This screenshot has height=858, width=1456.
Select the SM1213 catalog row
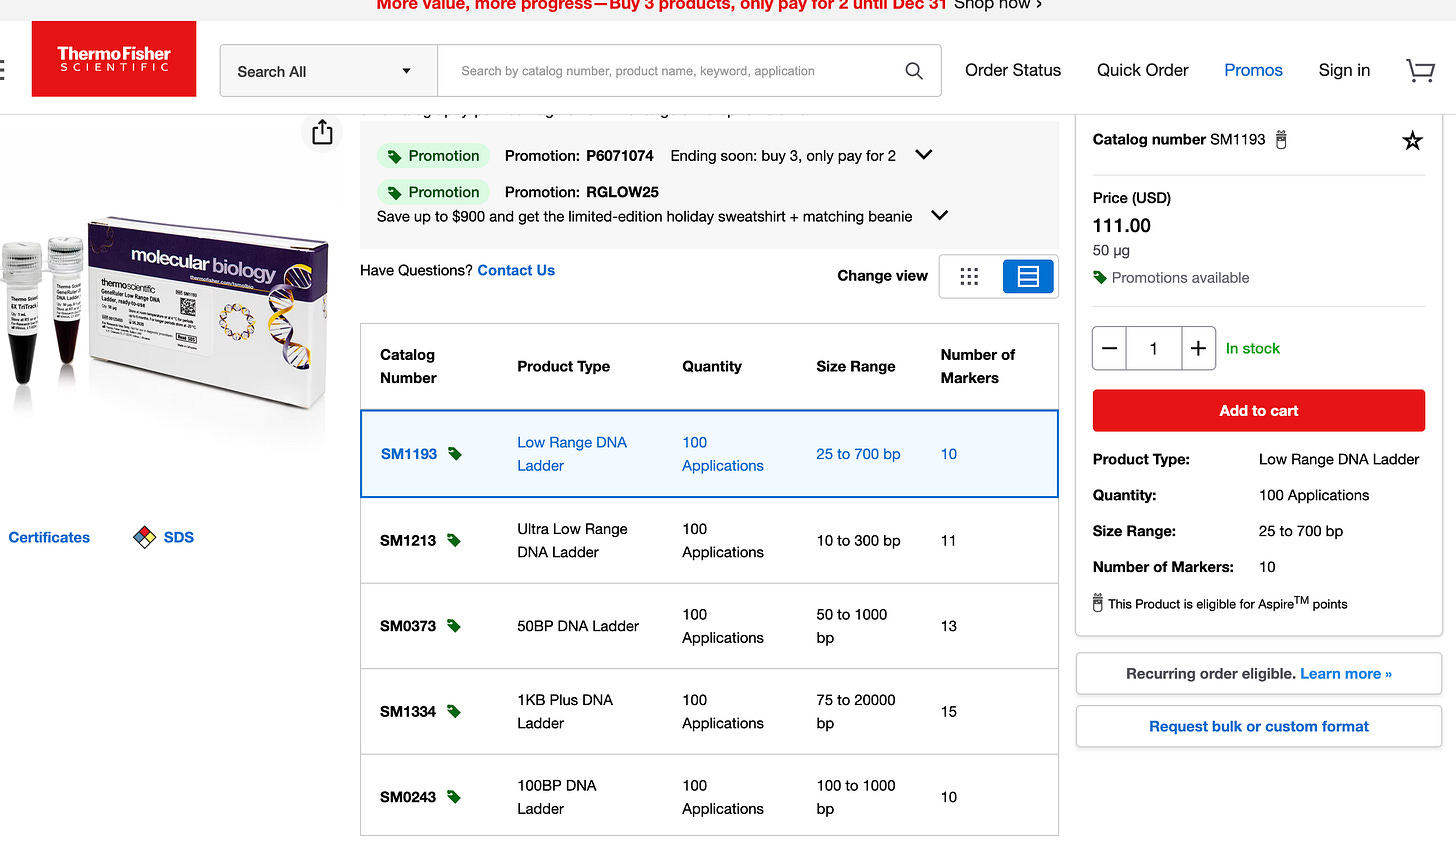click(x=709, y=540)
